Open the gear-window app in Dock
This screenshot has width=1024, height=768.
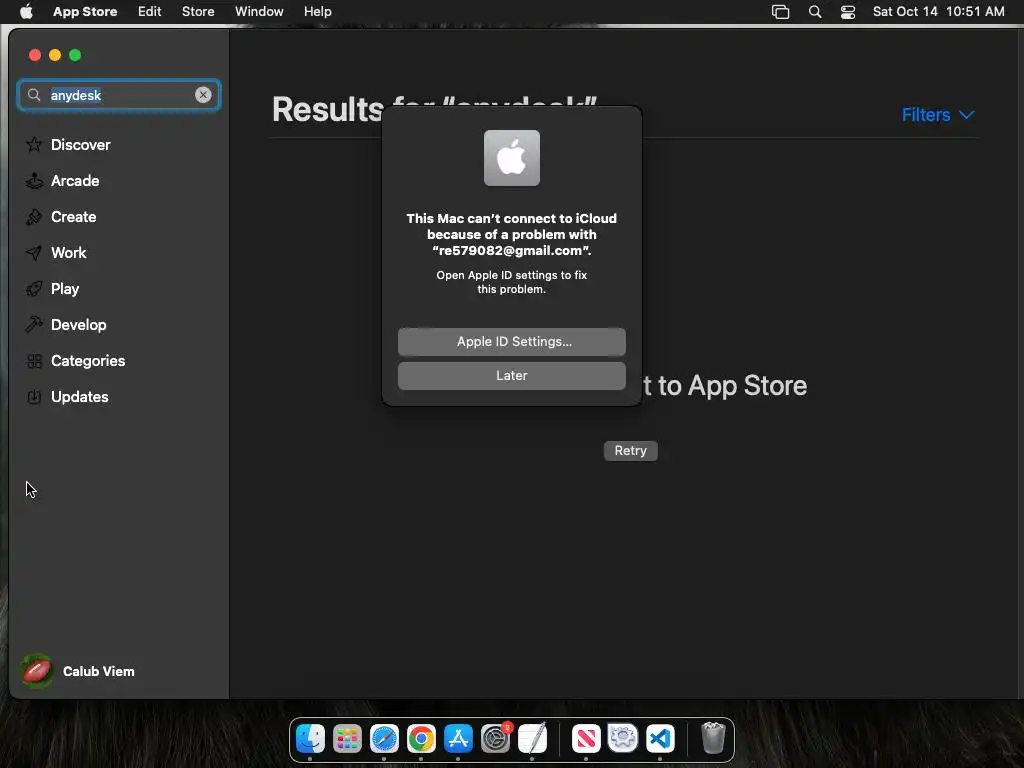[x=622, y=739]
